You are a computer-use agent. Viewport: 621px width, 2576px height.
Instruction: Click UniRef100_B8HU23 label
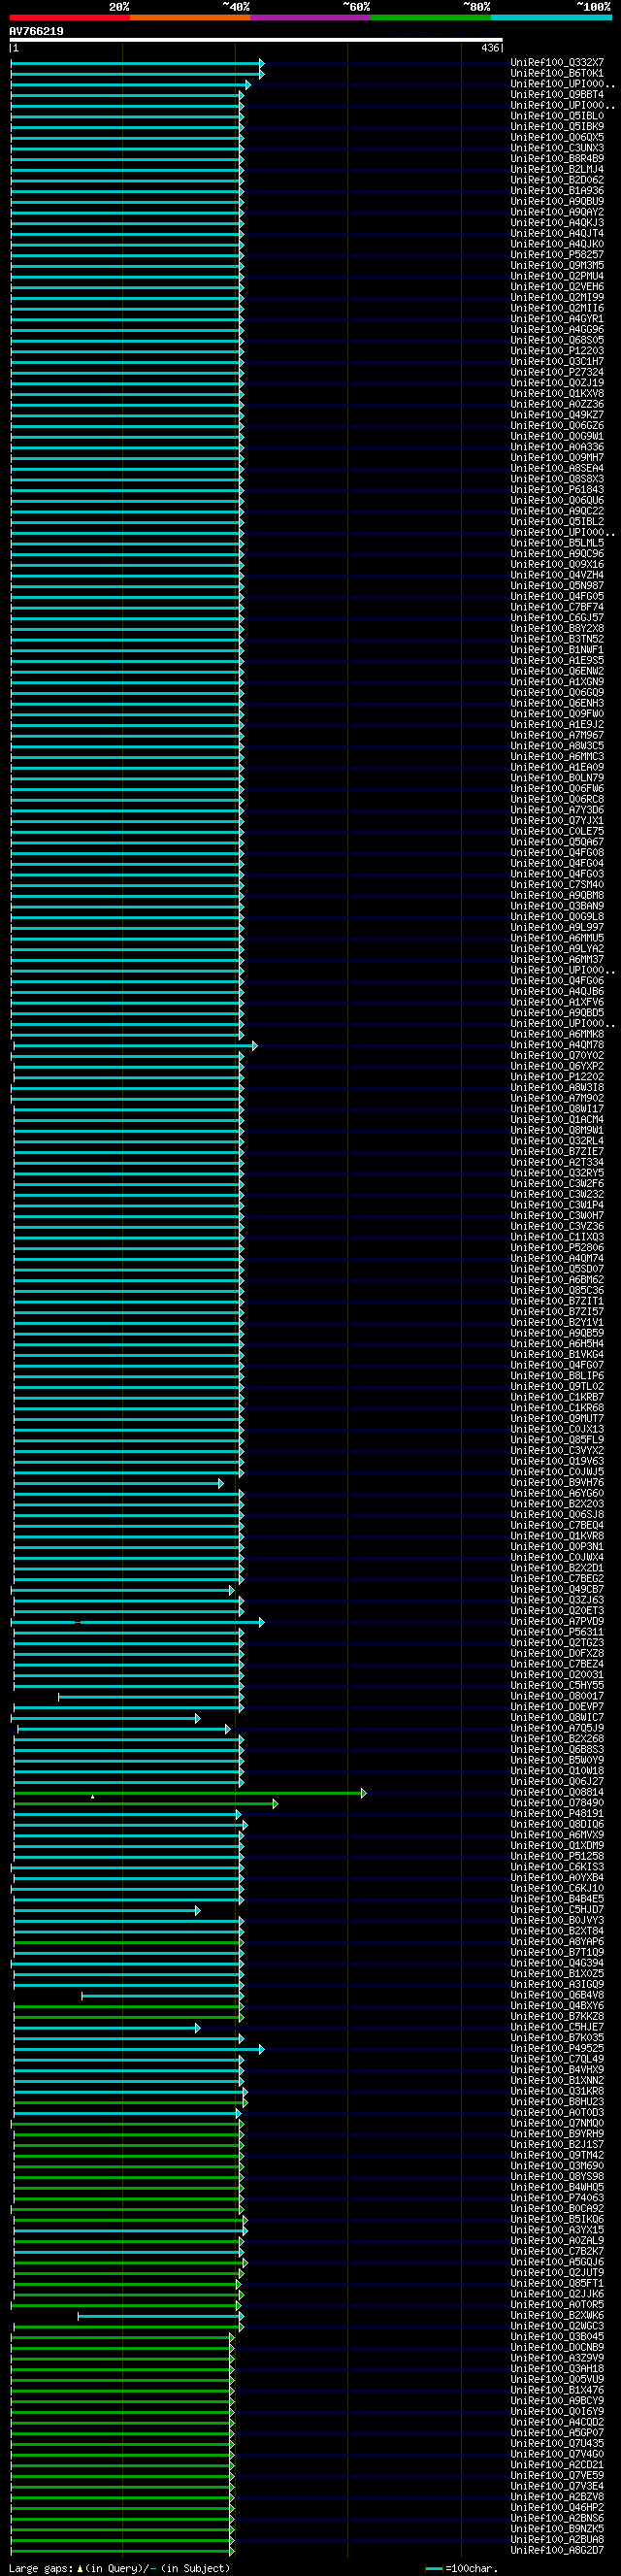pyautogui.click(x=557, y=2101)
